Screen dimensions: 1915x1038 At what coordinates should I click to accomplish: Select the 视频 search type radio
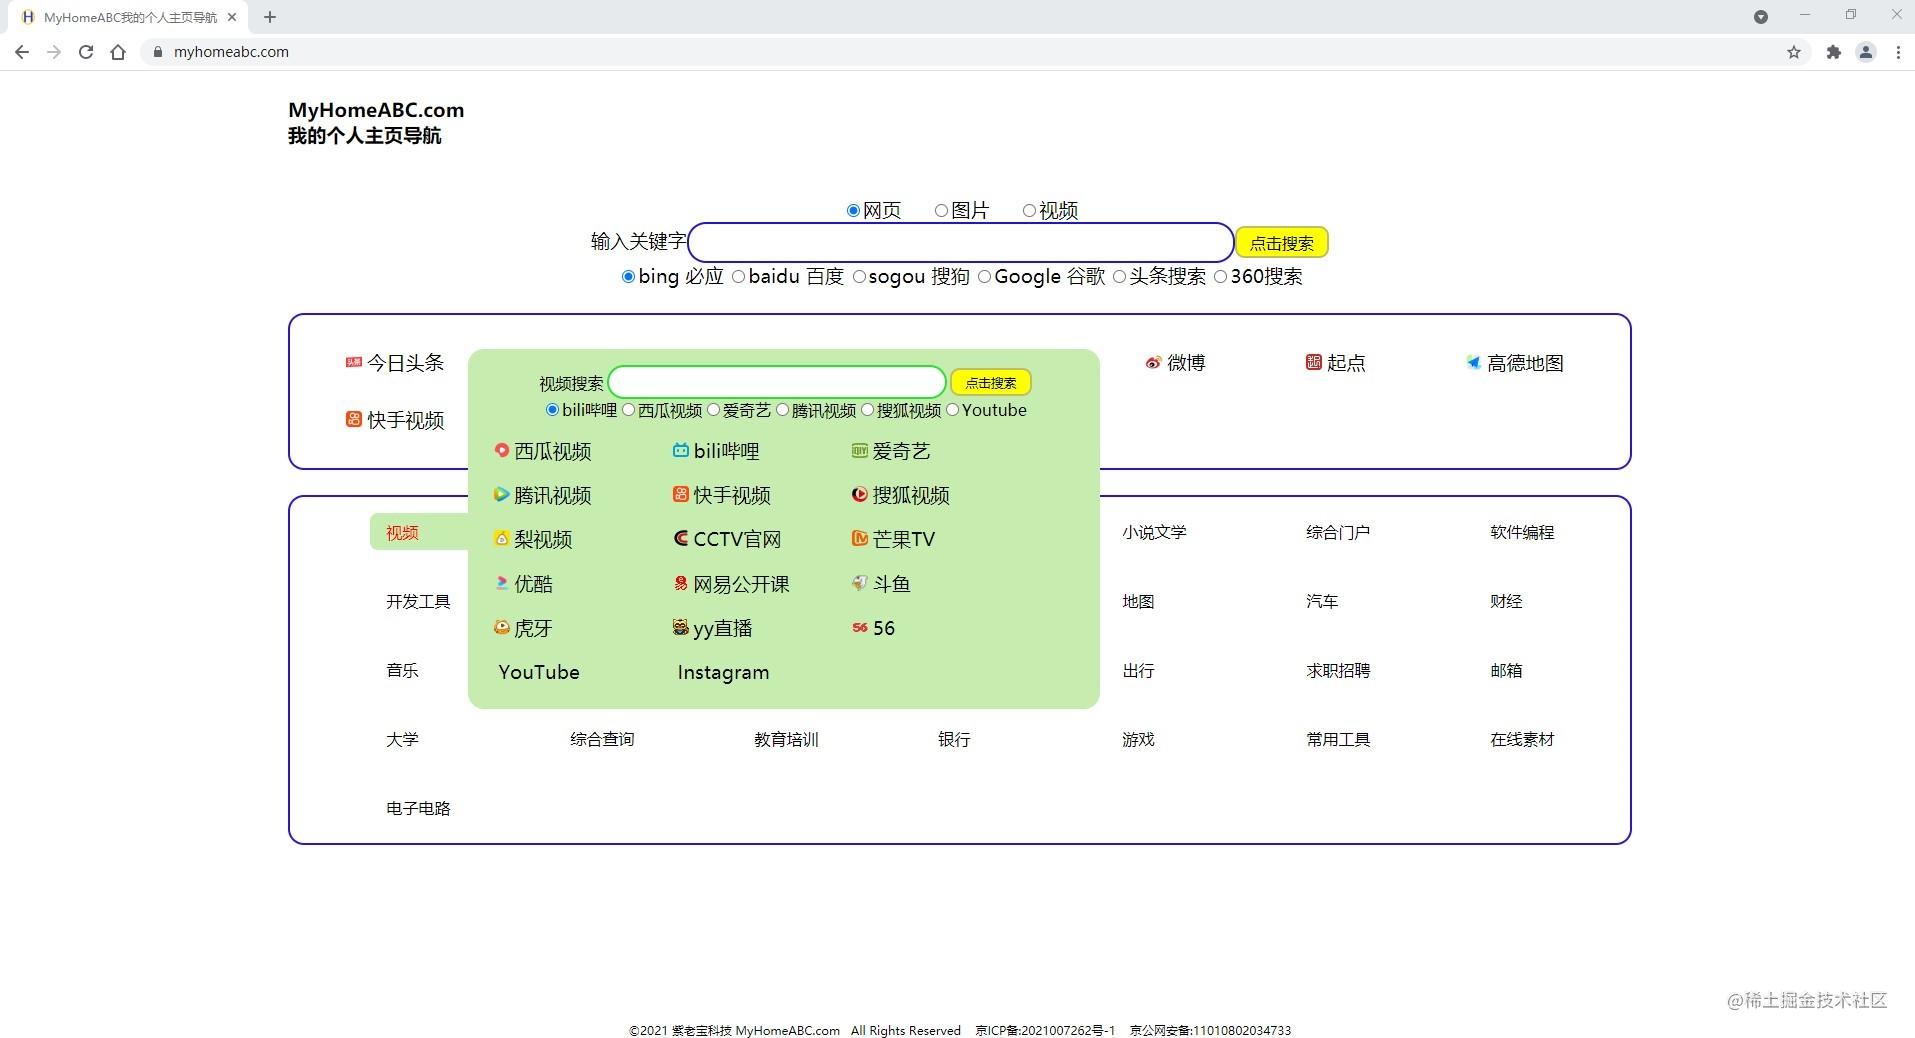[x=1029, y=210]
